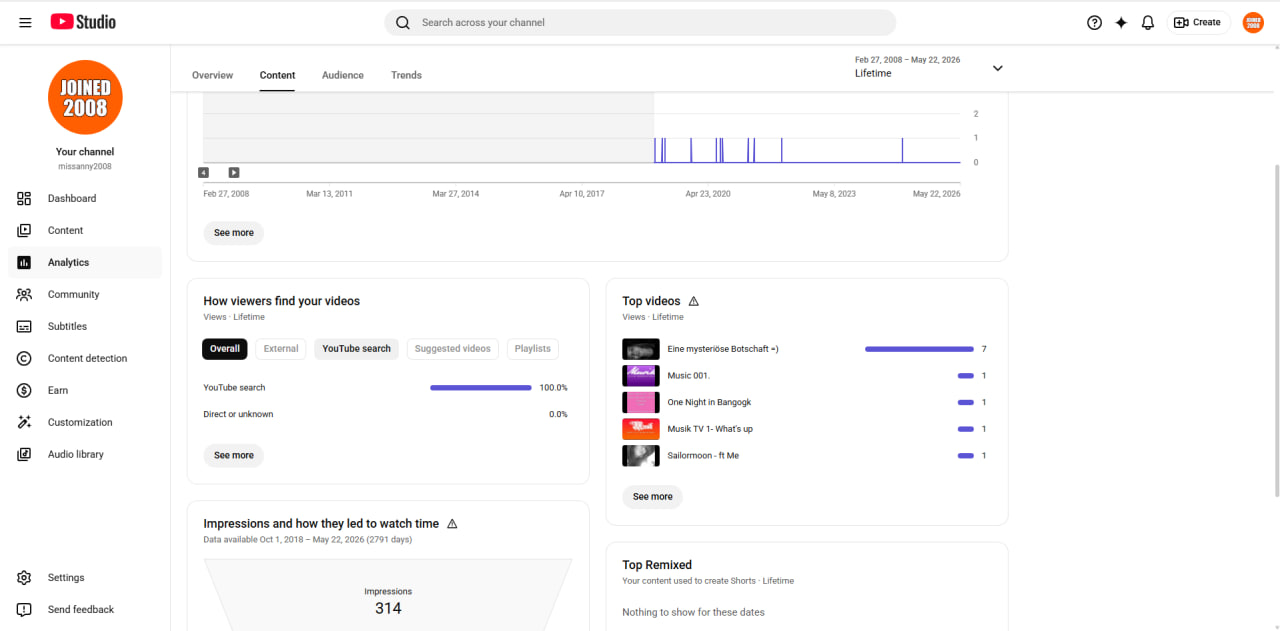Open Content detection in the sidebar
This screenshot has height=631, width=1280.
(85, 358)
